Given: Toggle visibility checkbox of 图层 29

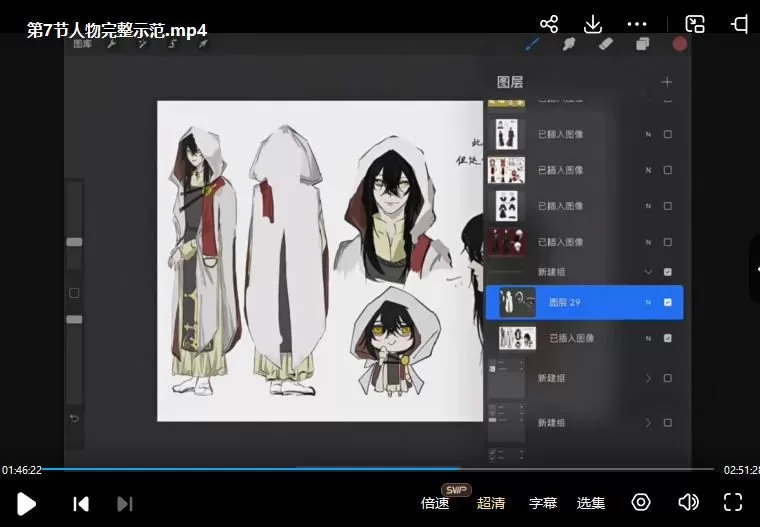Looking at the screenshot, I should click(x=668, y=303).
